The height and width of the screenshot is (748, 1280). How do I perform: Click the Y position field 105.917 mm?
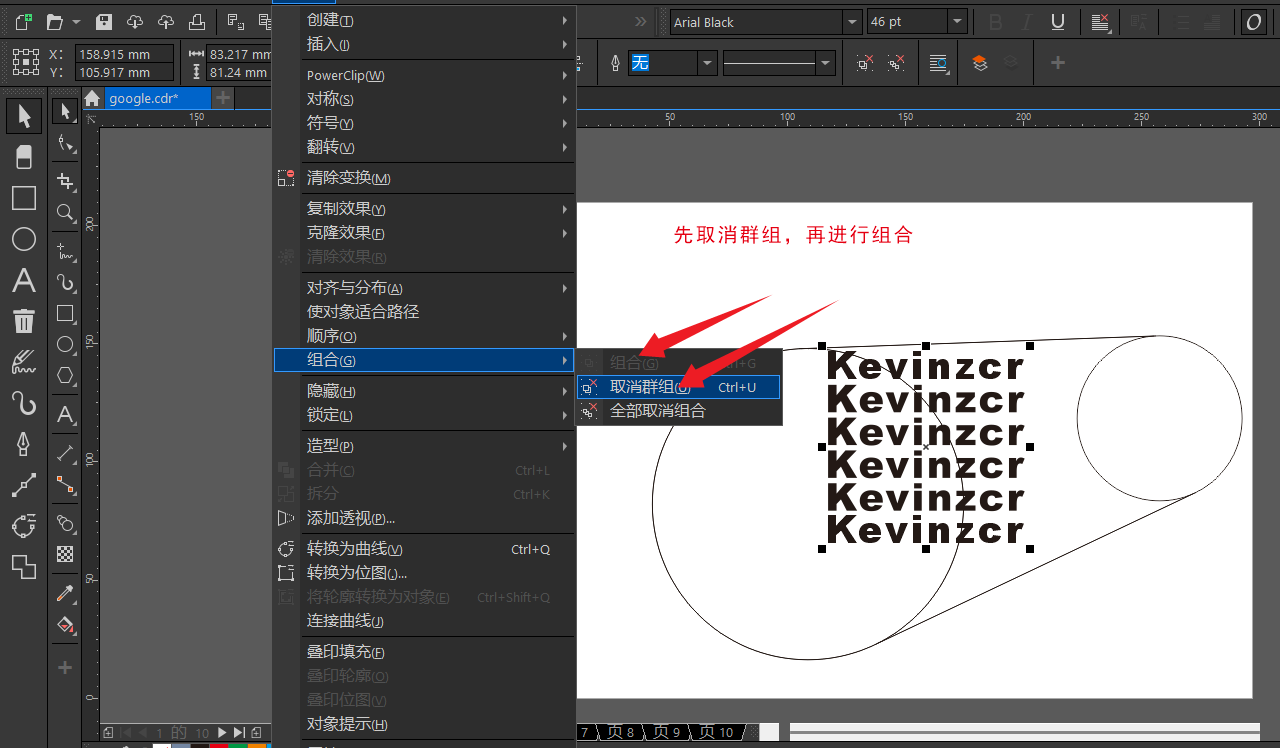coord(123,72)
